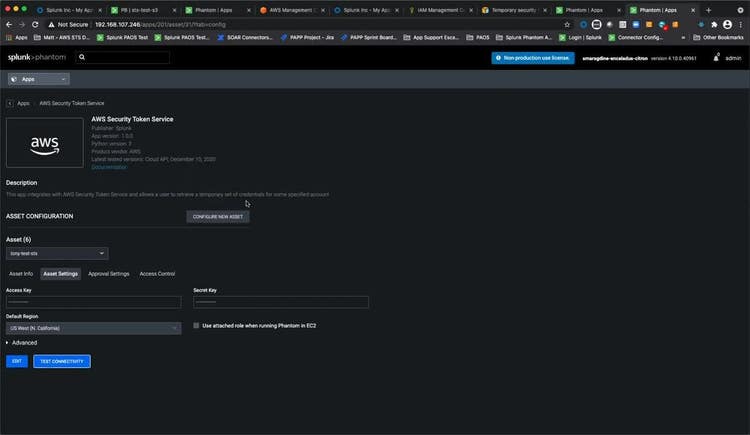Open the Access Control tab
750x435 pixels.
[157, 273]
